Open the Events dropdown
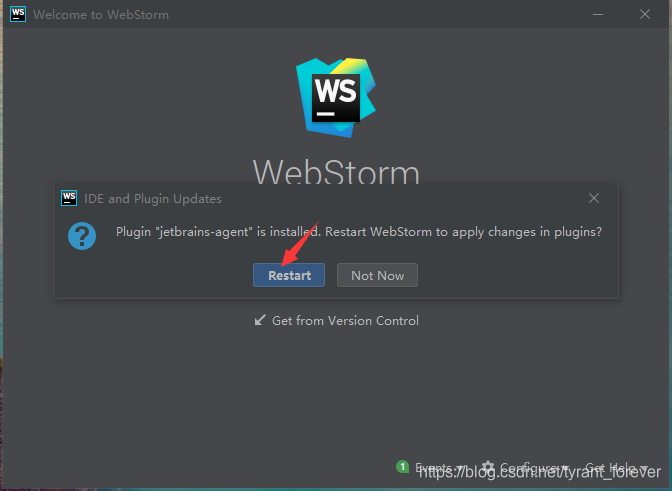The width and height of the screenshot is (672, 491). [x=440, y=467]
